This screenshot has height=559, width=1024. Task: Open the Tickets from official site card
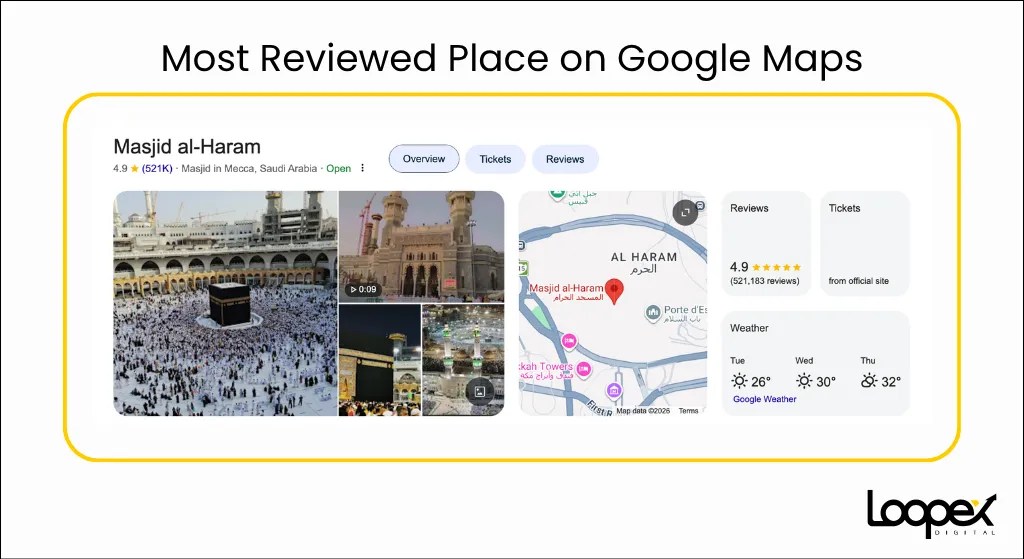point(865,244)
